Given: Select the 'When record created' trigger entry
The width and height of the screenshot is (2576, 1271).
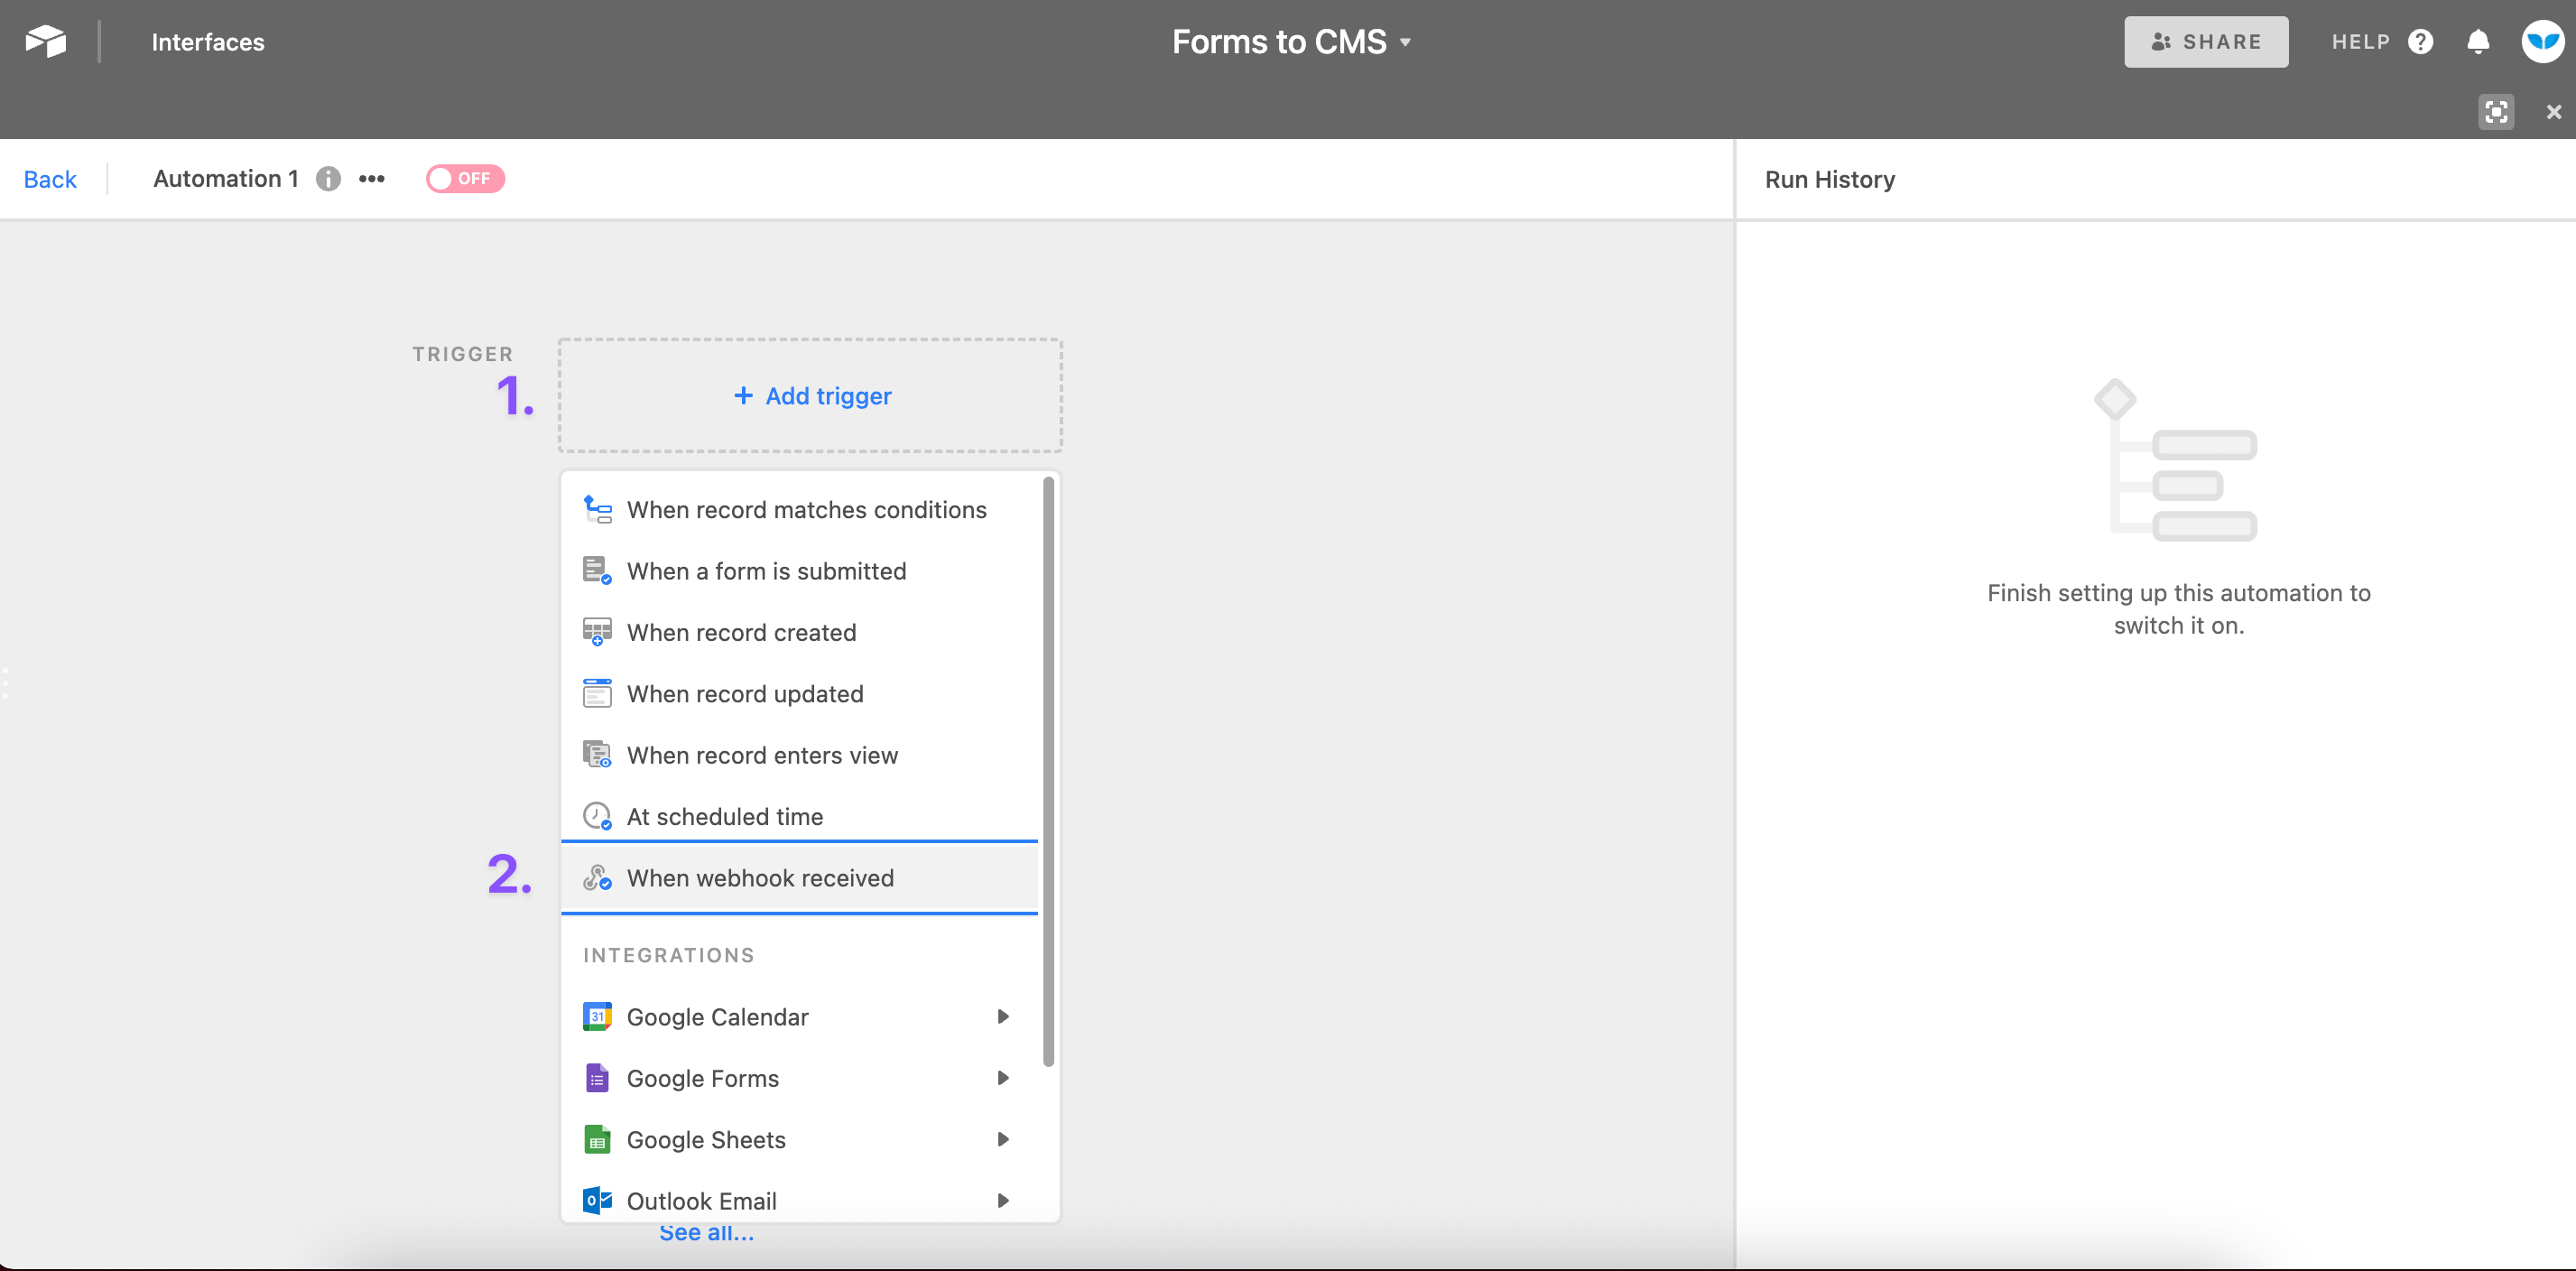Looking at the screenshot, I should (741, 632).
